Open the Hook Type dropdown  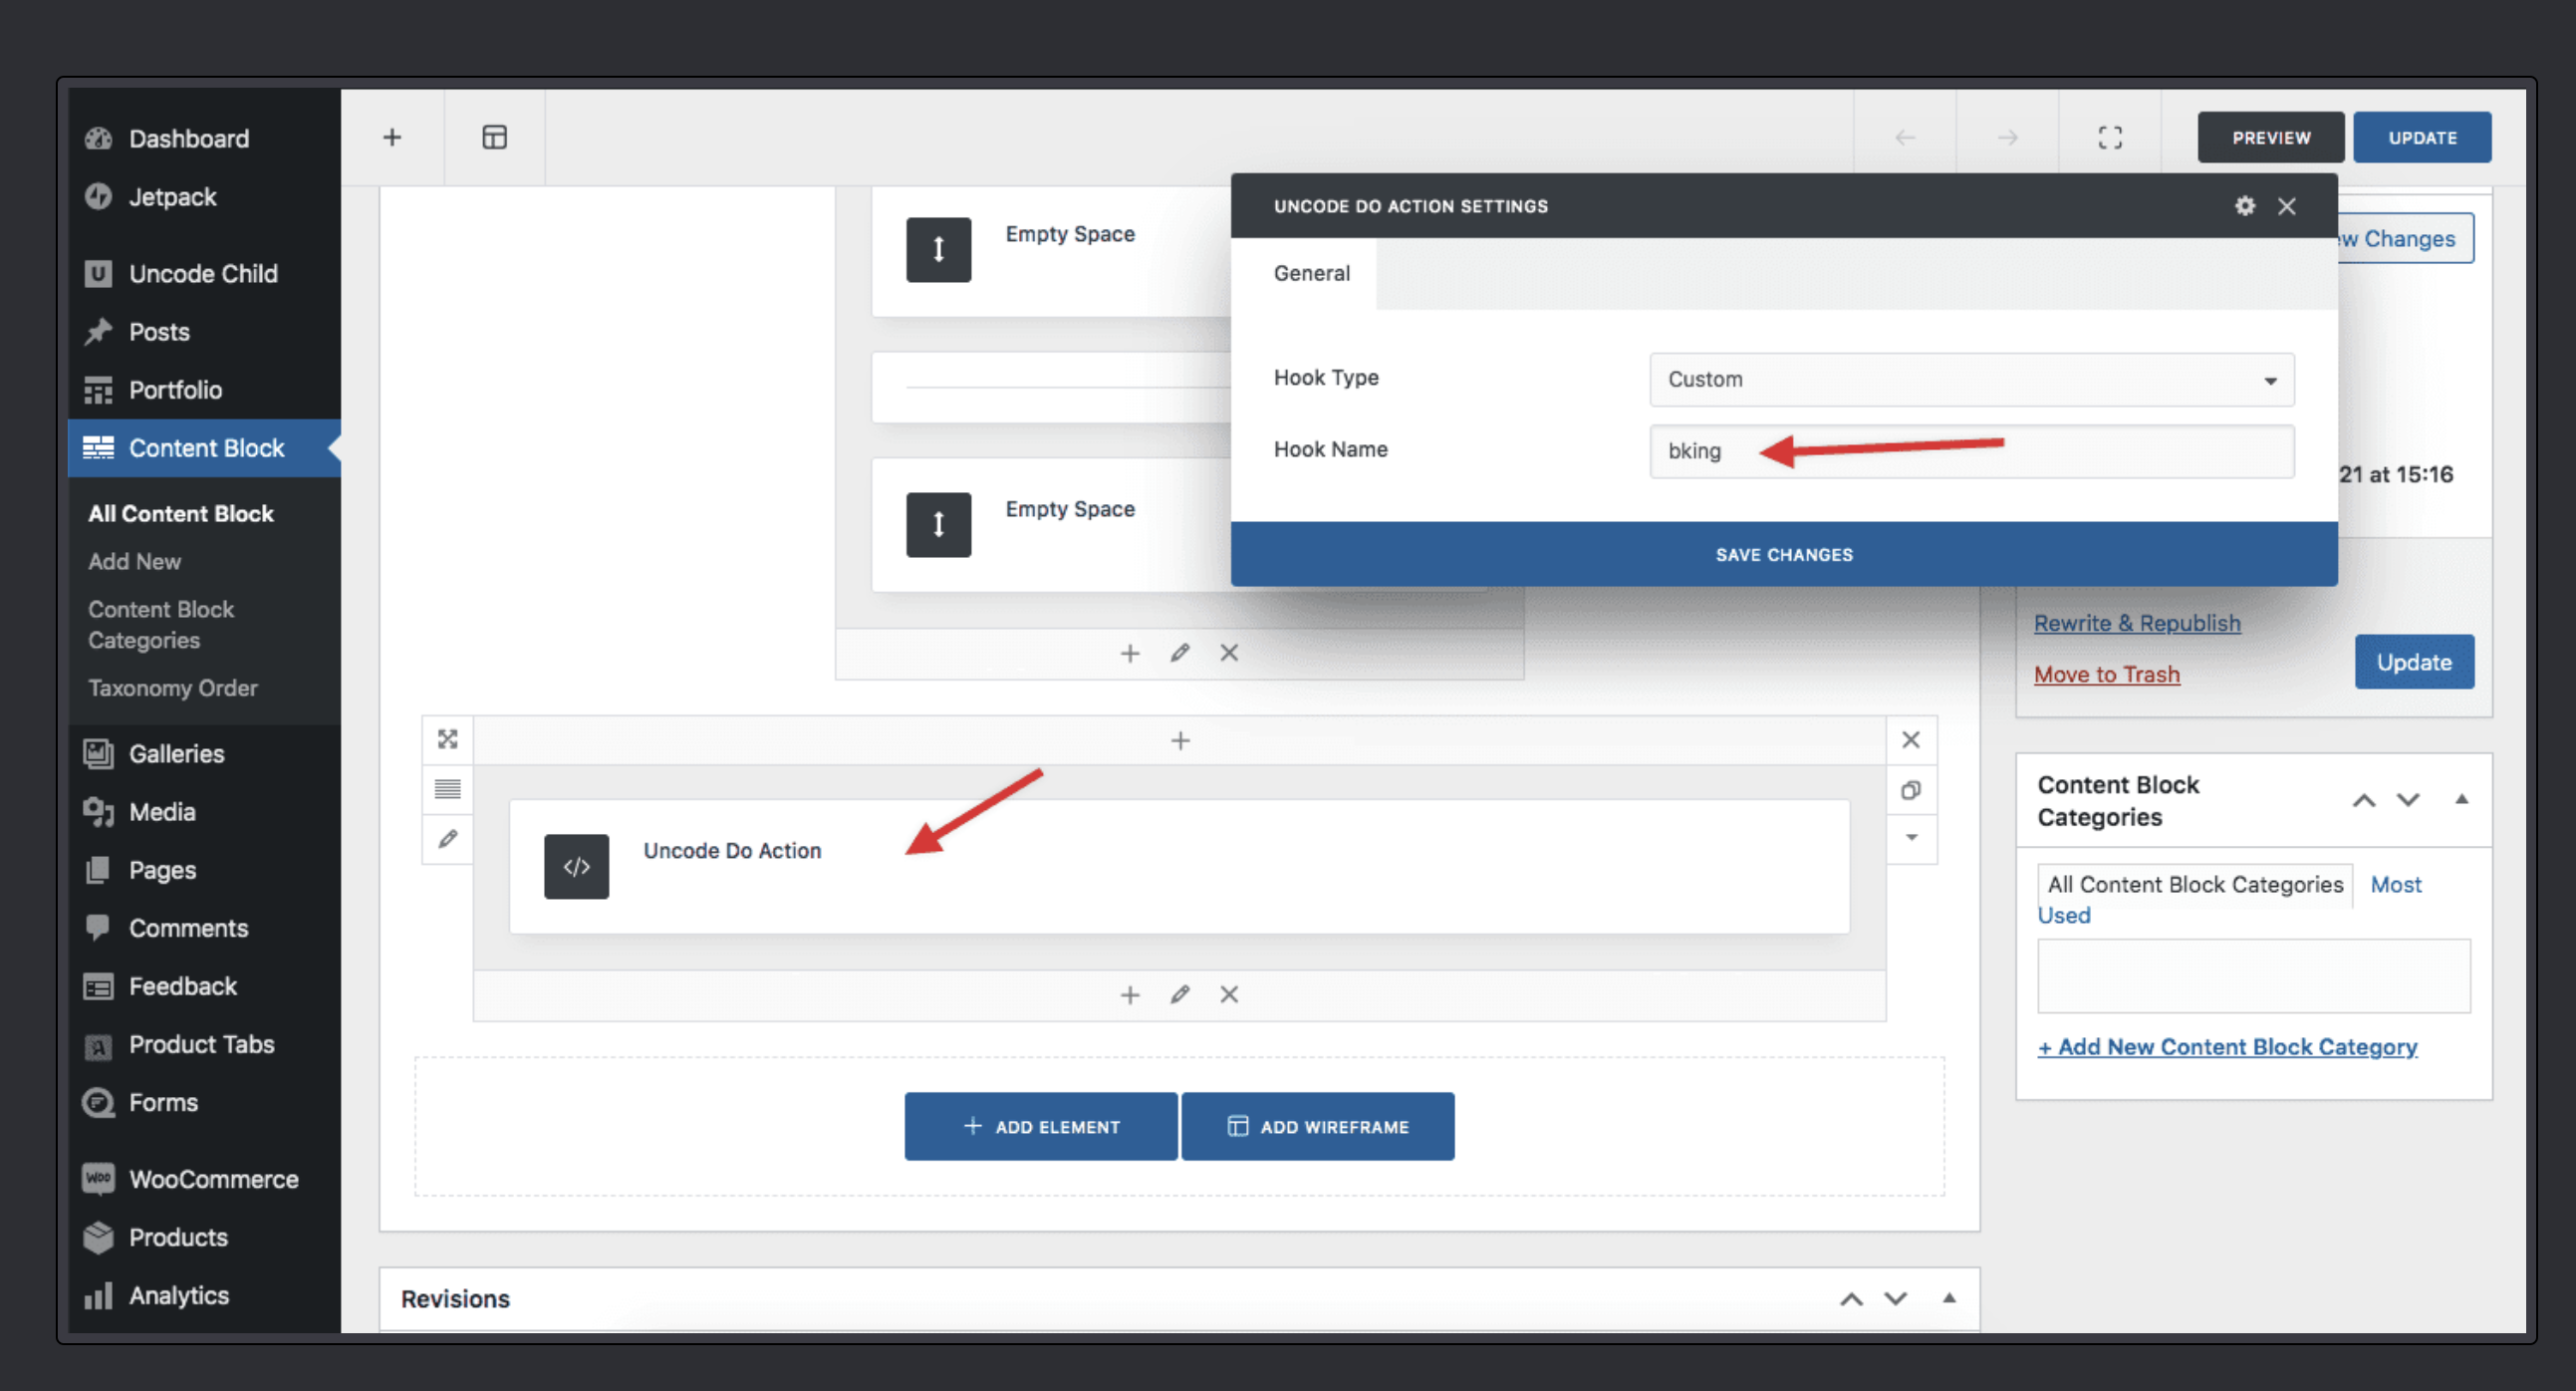coord(1971,379)
